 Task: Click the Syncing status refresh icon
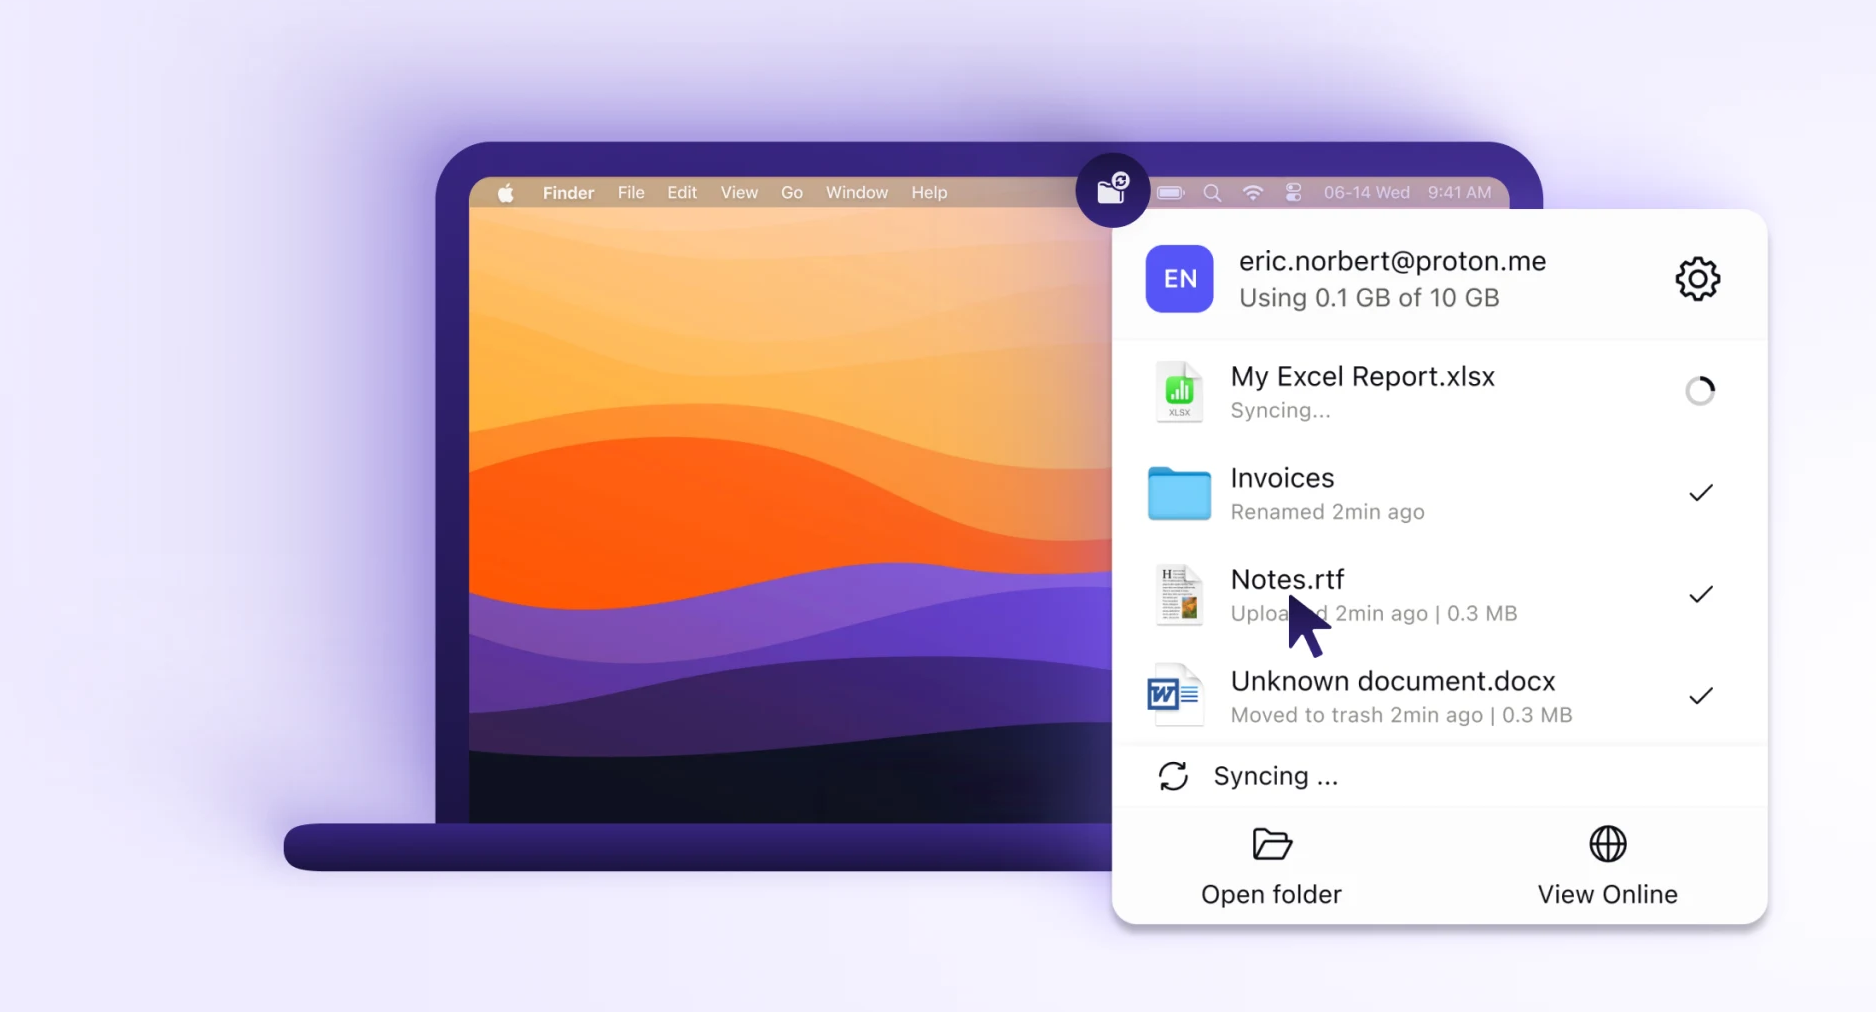(1173, 776)
